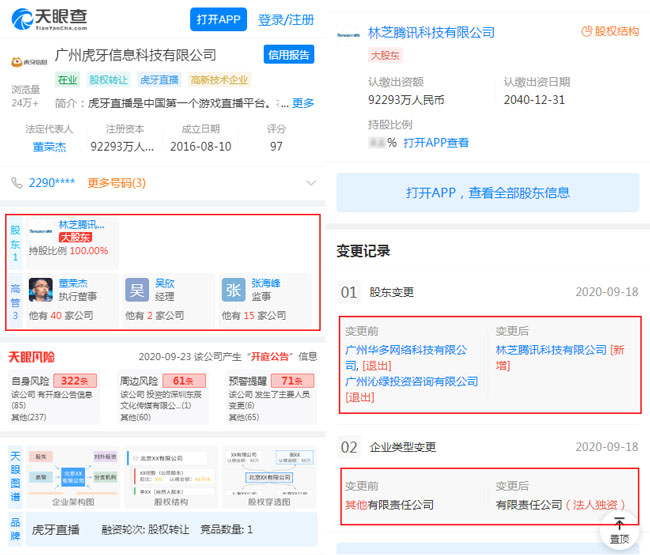Screen dimensions: 650x555
Task: Click the score value 97
Action: 276,146
